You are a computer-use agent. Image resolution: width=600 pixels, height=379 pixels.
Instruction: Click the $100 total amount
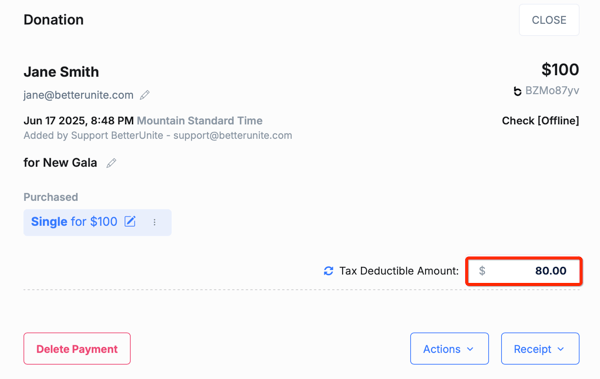pos(560,70)
